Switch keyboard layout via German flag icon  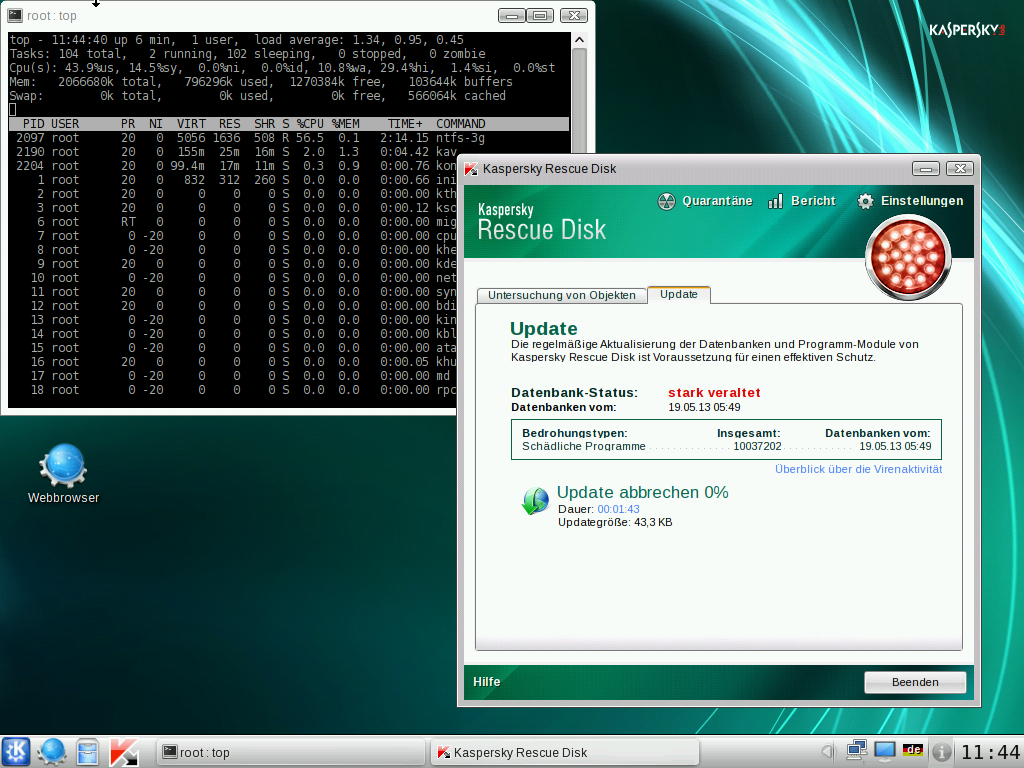tap(912, 751)
